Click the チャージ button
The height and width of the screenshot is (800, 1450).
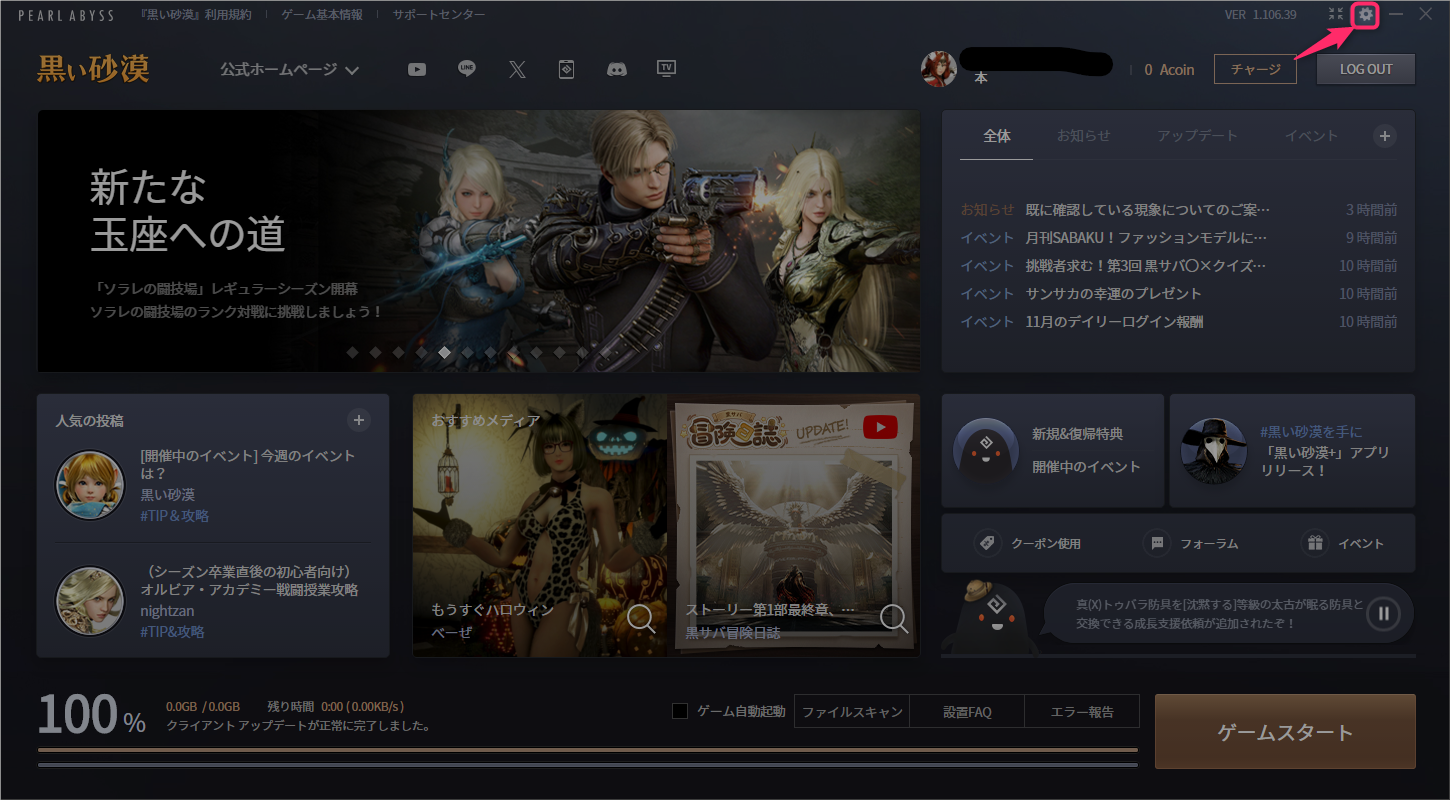(x=1255, y=69)
